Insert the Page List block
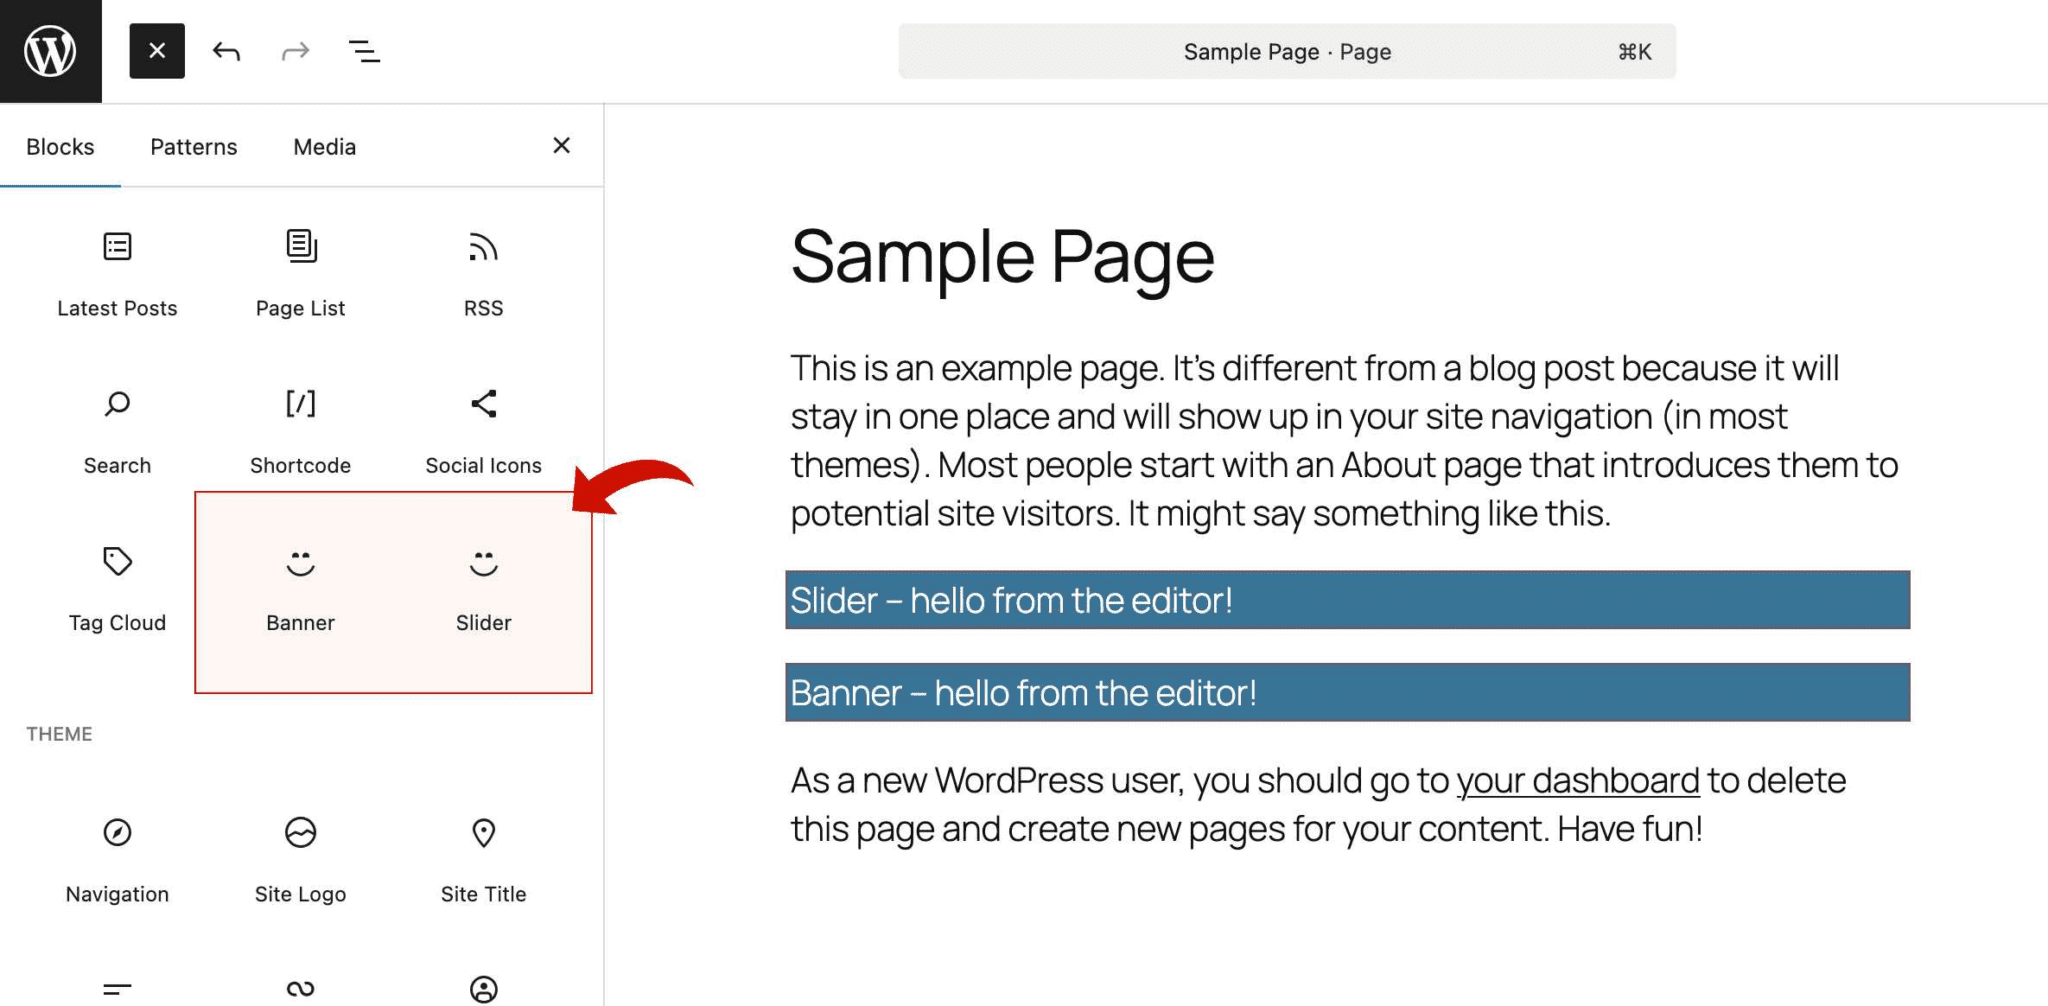This screenshot has width=2048, height=1006. 300,272
